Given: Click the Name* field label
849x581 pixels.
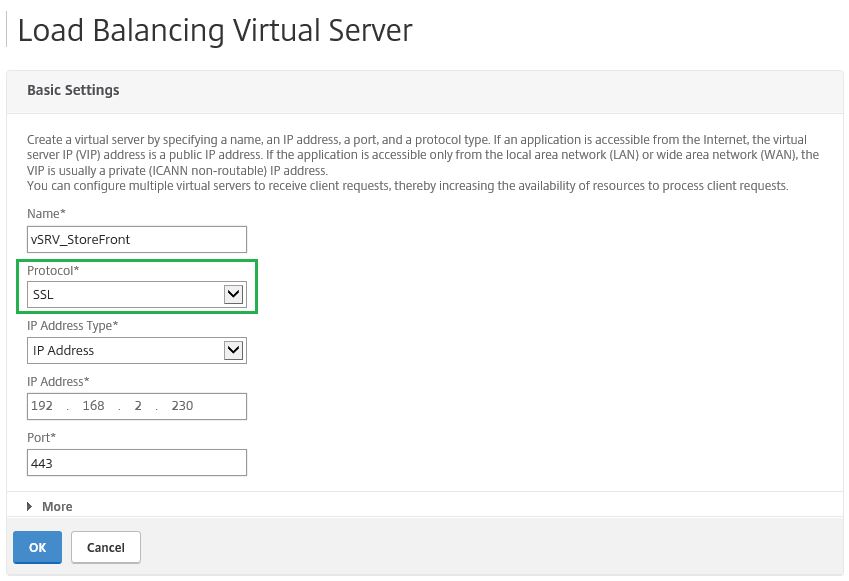Looking at the screenshot, I should (x=46, y=213).
